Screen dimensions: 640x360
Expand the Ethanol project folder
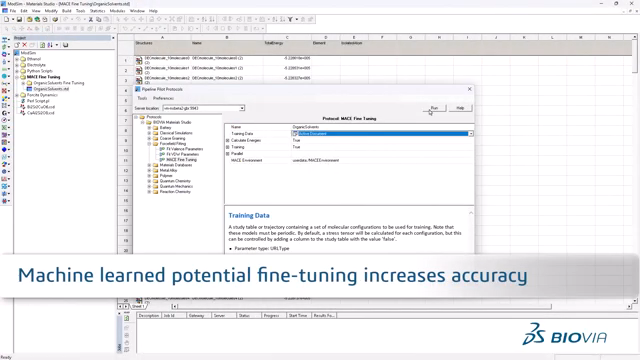pyautogui.click(x=17, y=59)
